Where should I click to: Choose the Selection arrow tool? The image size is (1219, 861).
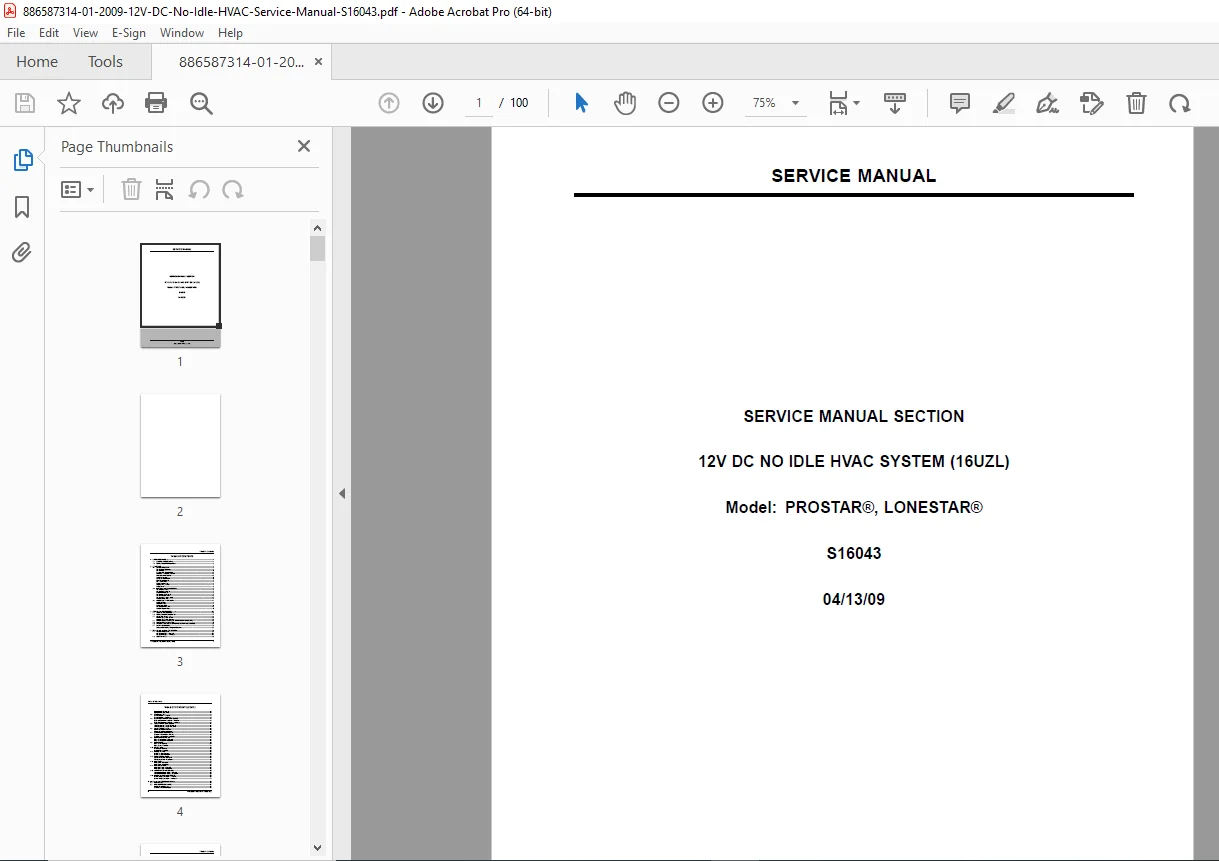[581, 103]
